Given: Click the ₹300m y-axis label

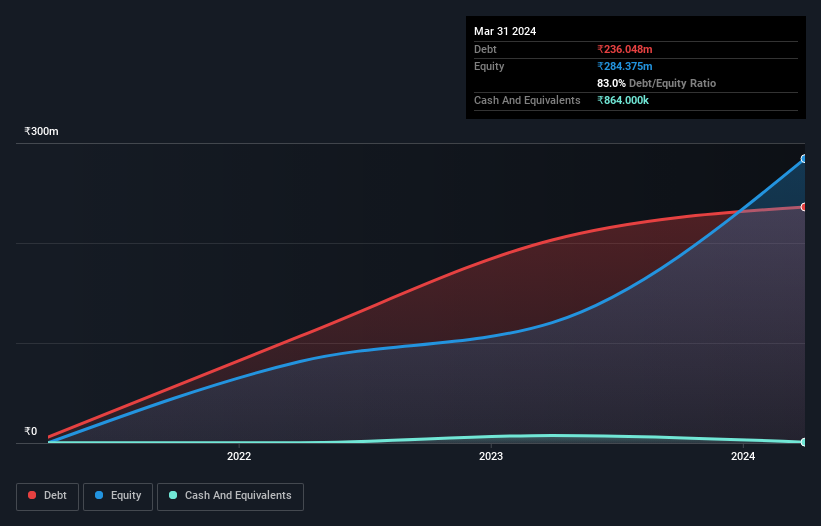Looking at the screenshot, I should [41, 131].
